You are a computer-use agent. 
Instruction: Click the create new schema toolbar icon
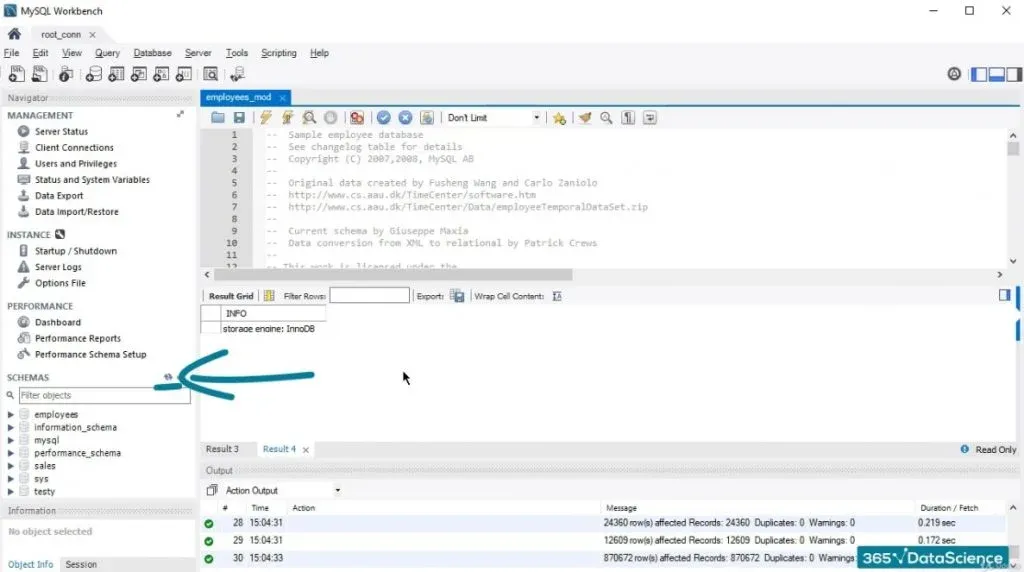[x=93, y=74]
